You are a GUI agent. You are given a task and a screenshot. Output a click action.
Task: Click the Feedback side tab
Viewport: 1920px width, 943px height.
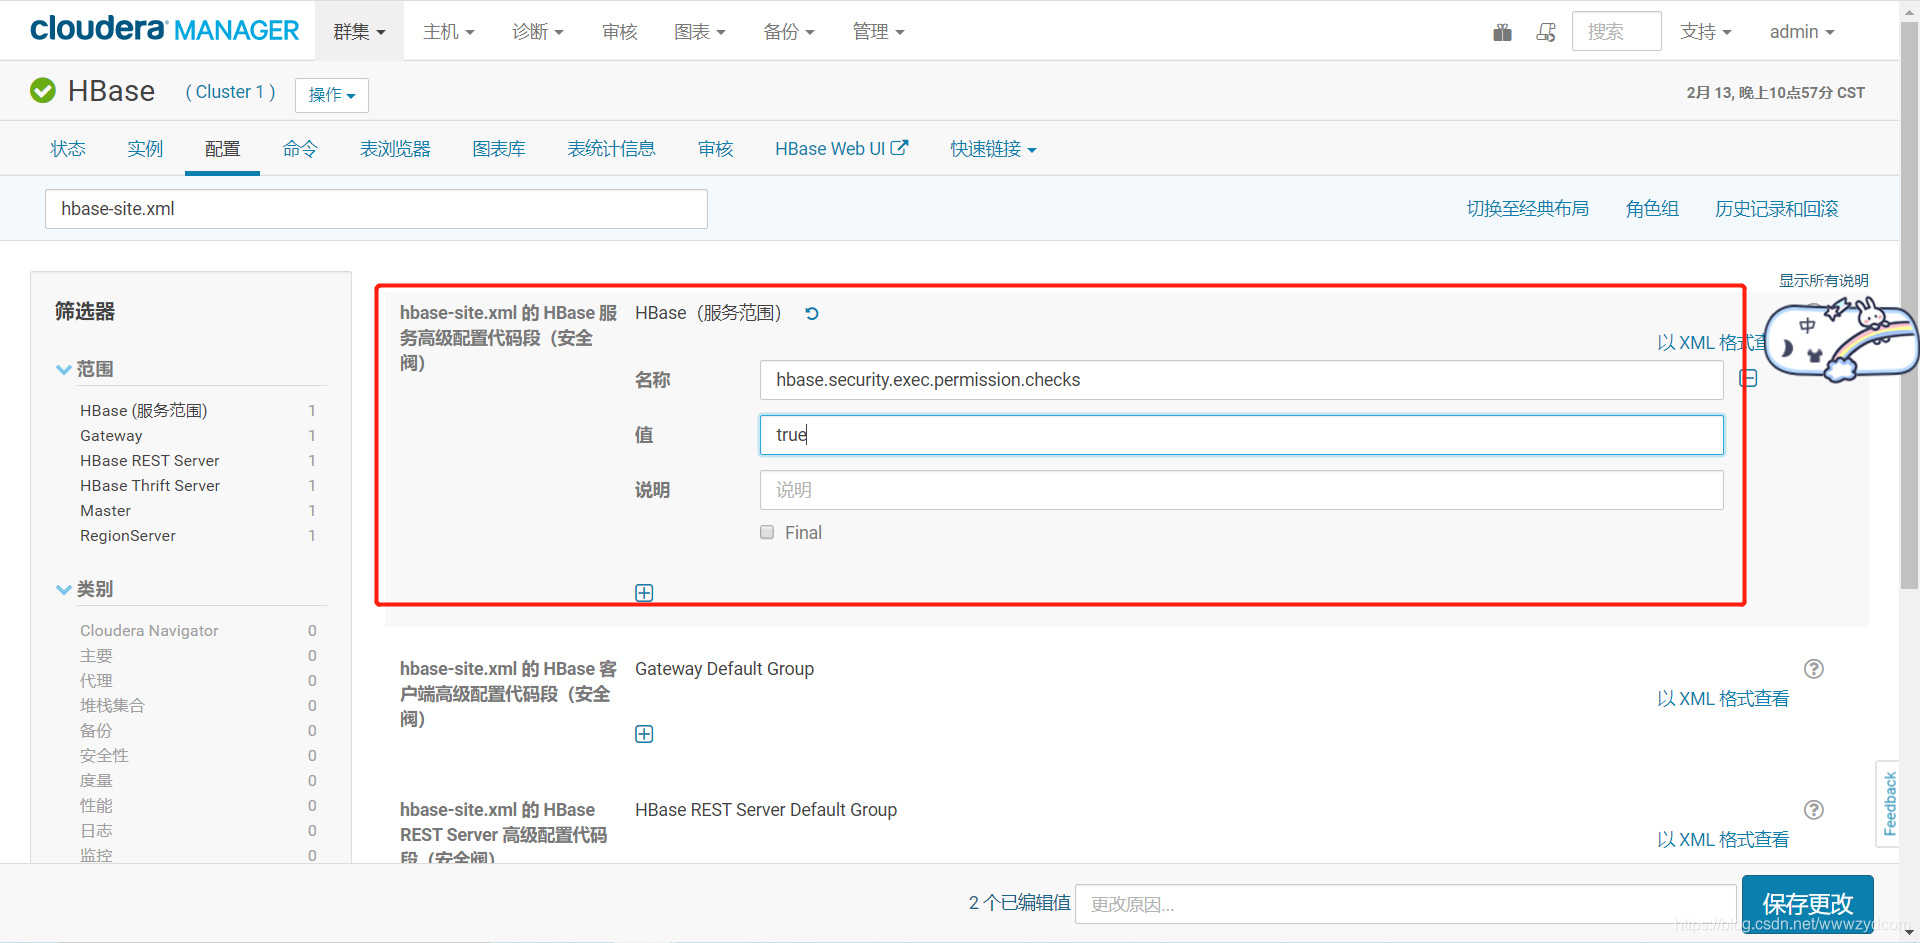click(1888, 803)
